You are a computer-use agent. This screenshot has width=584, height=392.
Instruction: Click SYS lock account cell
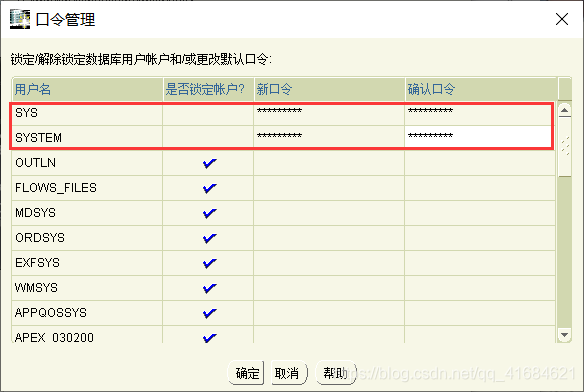click(208, 113)
